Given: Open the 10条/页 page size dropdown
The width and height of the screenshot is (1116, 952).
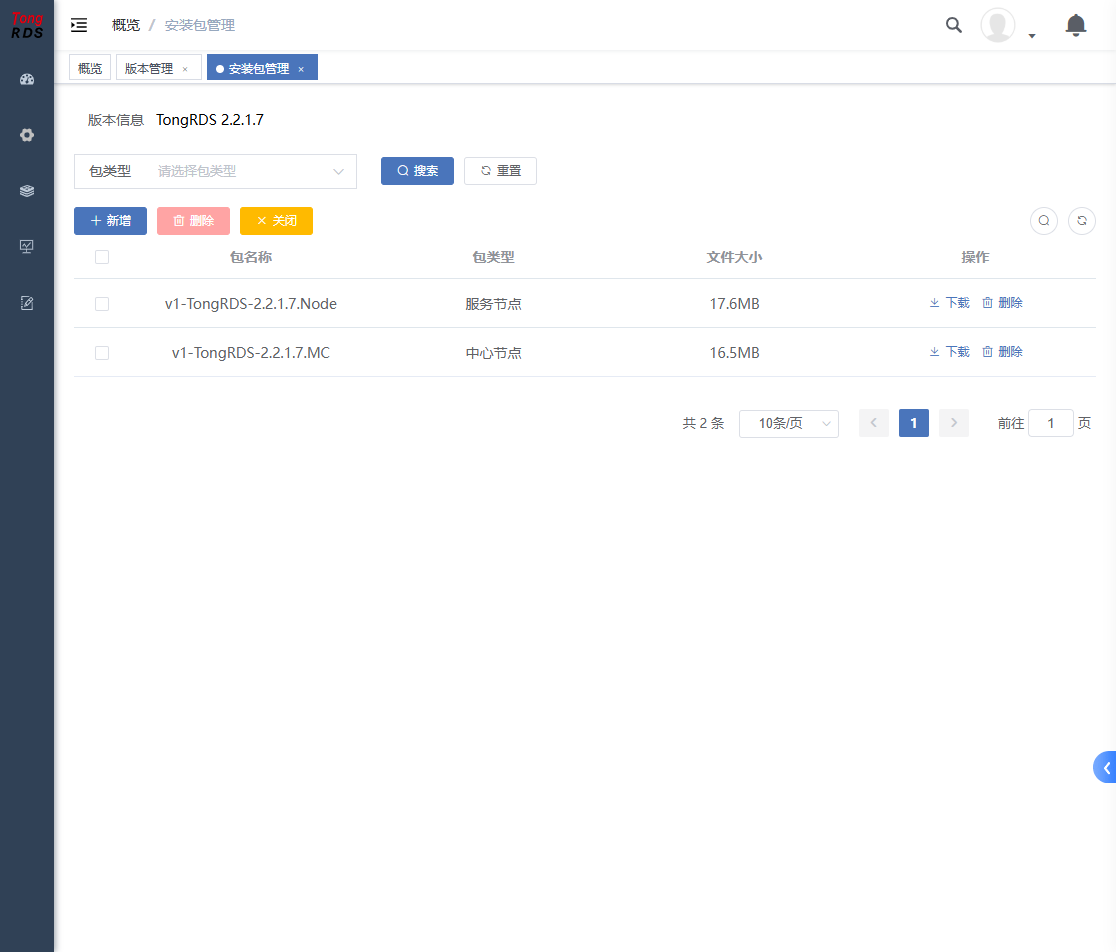Looking at the screenshot, I should click(789, 423).
